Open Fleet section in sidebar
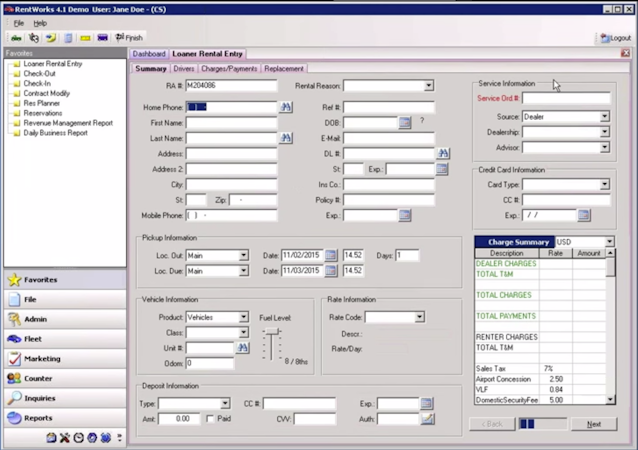The width and height of the screenshot is (638, 450). click(65, 339)
